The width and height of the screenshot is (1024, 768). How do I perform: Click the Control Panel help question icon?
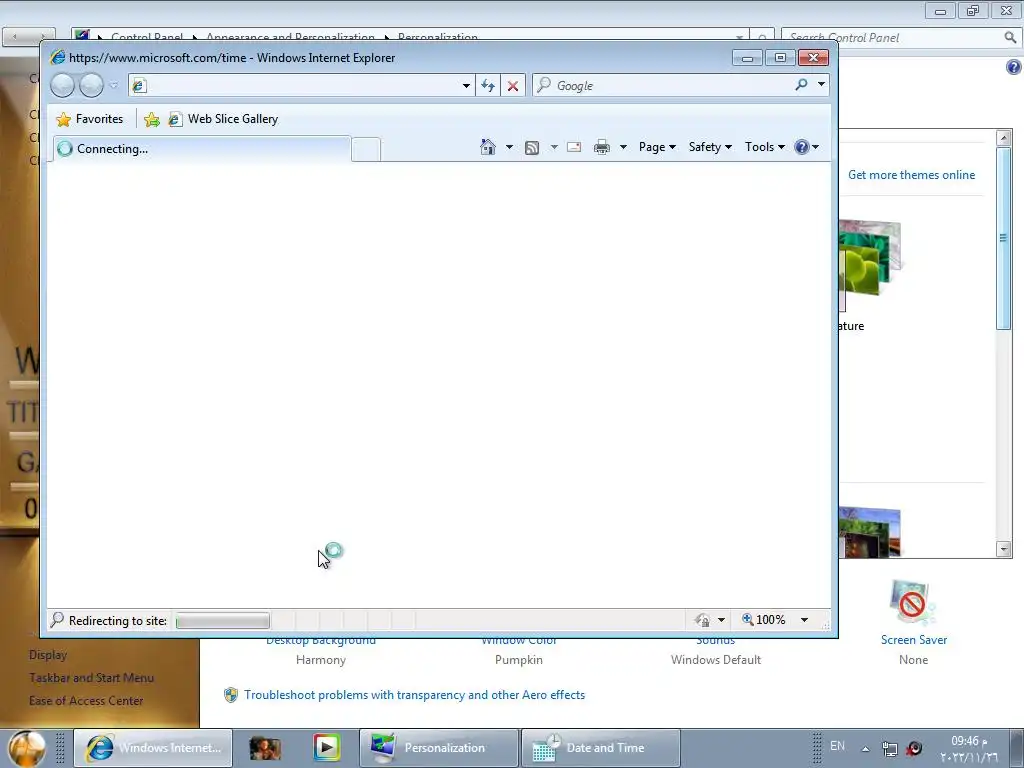pos(1014,67)
